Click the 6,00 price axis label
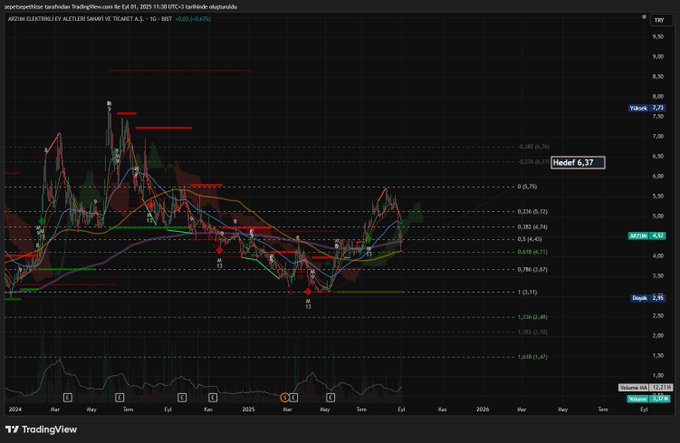The image size is (680, 443). [x=658, y=176]
